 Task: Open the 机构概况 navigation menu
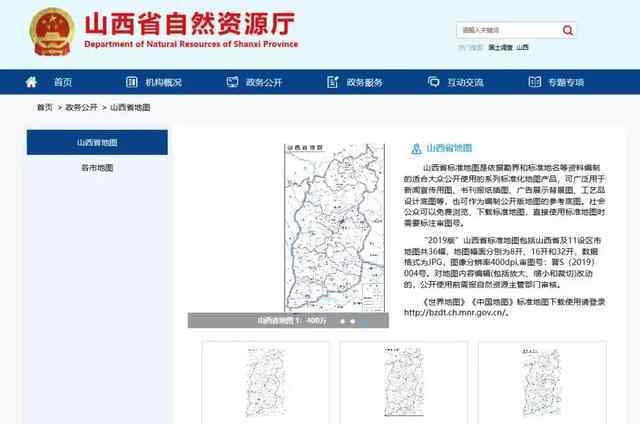coord(164,82)
